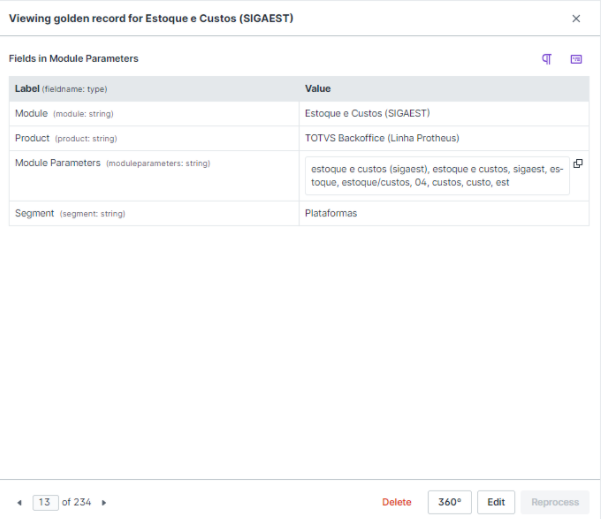Click the 'Segment' field label
This screenshot has width=601, height=519.
[34, 213]
